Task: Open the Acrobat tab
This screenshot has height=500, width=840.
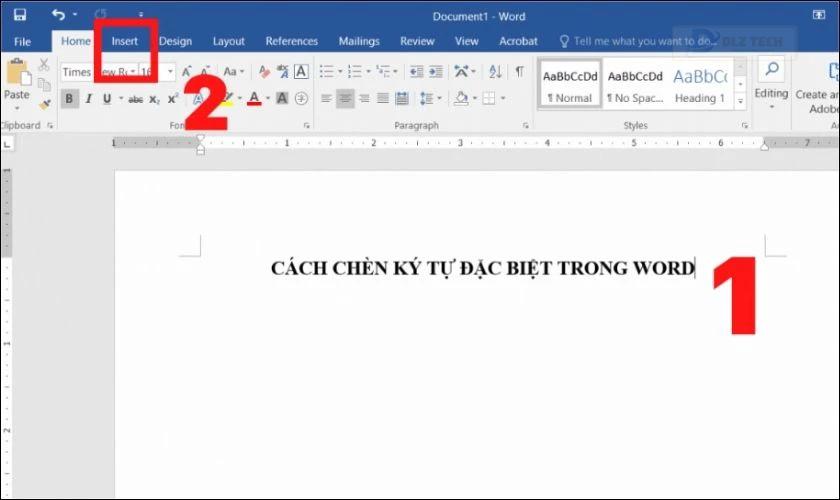Action: [x=518, y=41]
